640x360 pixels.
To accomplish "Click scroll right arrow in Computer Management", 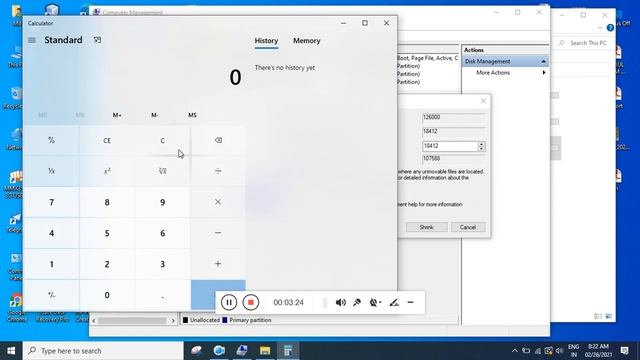I will (x=173, y=320).
